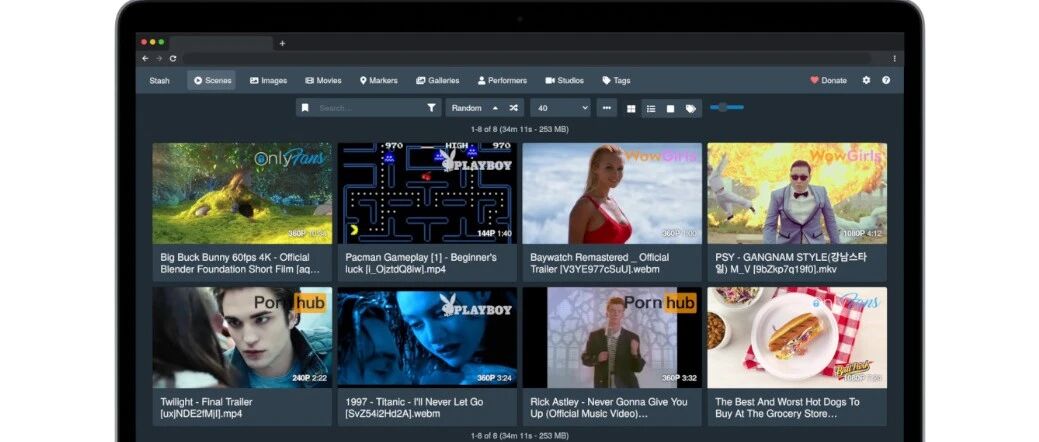Open the help question mark icon
This screenshot has height=442, width=1039.
pos(886,80)
